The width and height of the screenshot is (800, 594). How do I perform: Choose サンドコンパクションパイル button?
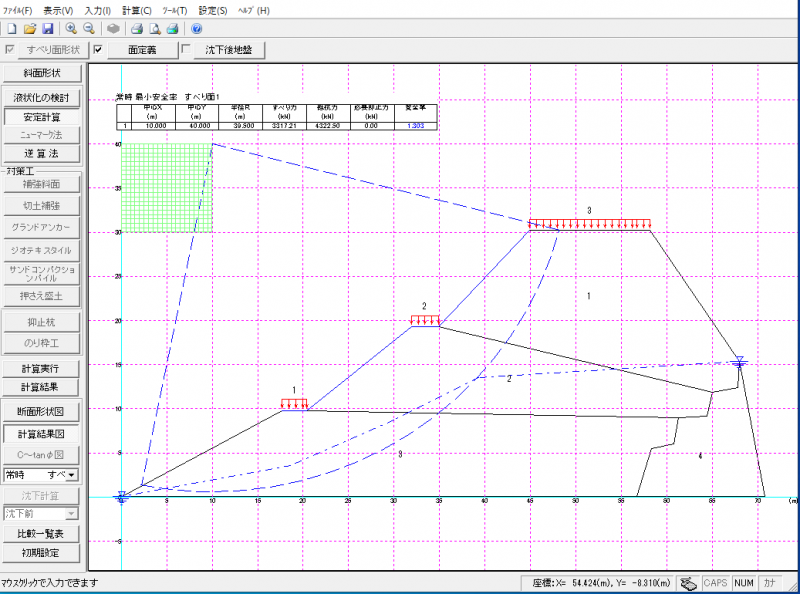(41, 274)
